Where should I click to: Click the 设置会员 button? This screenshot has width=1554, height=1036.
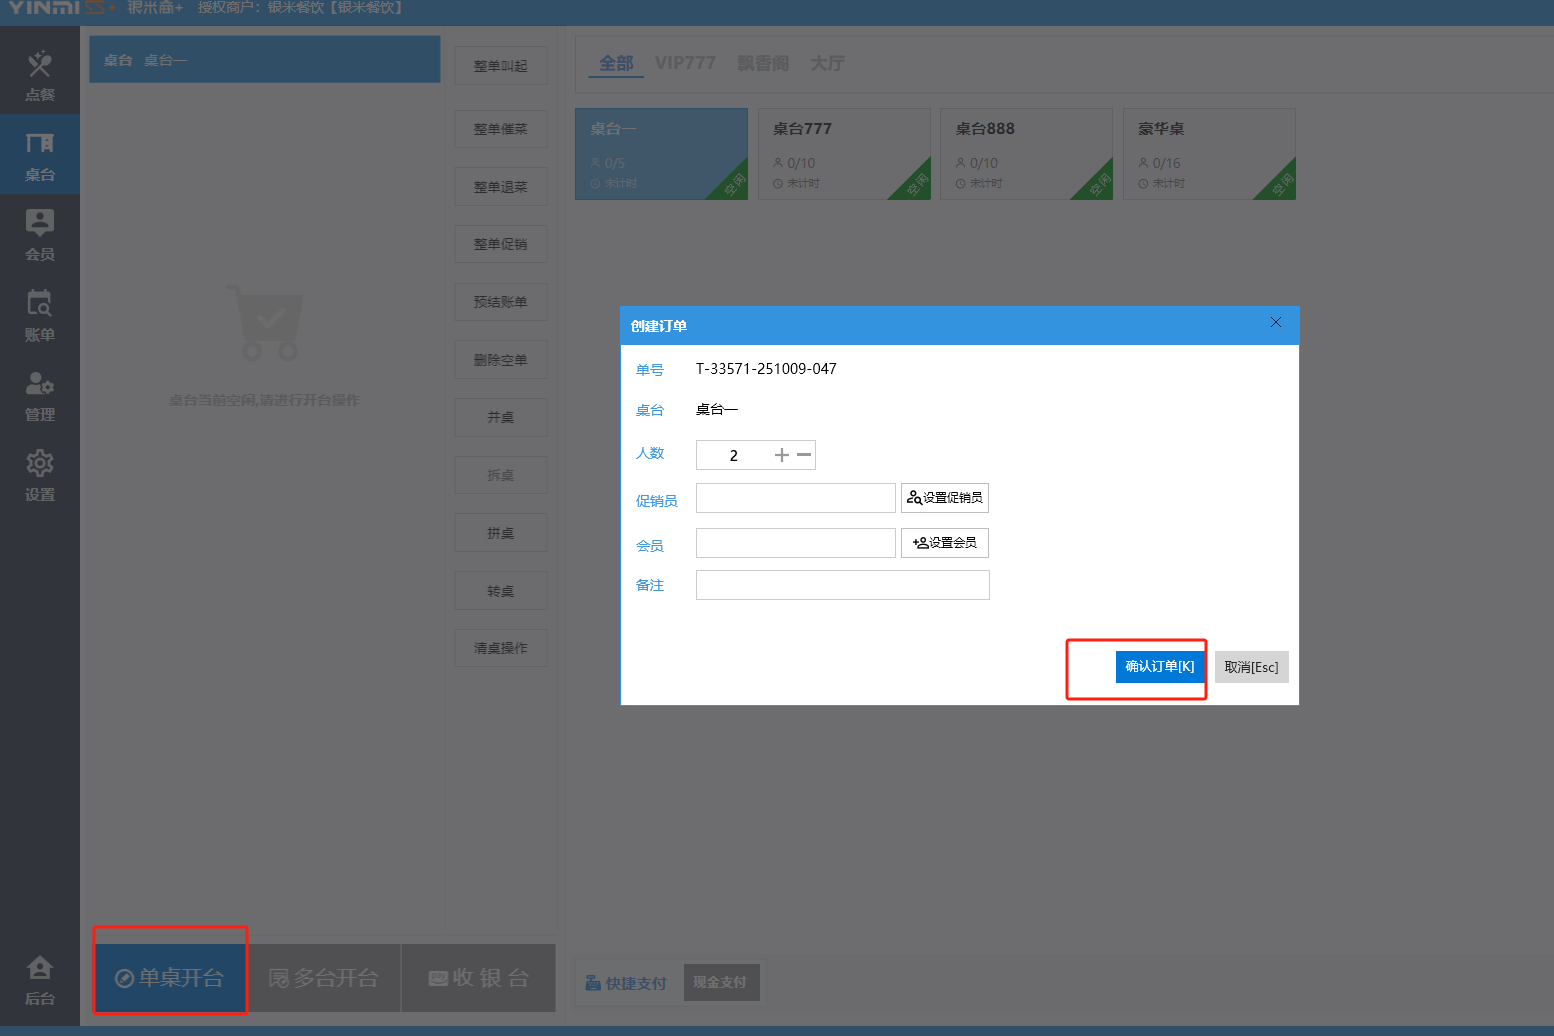tap(944, 543)
